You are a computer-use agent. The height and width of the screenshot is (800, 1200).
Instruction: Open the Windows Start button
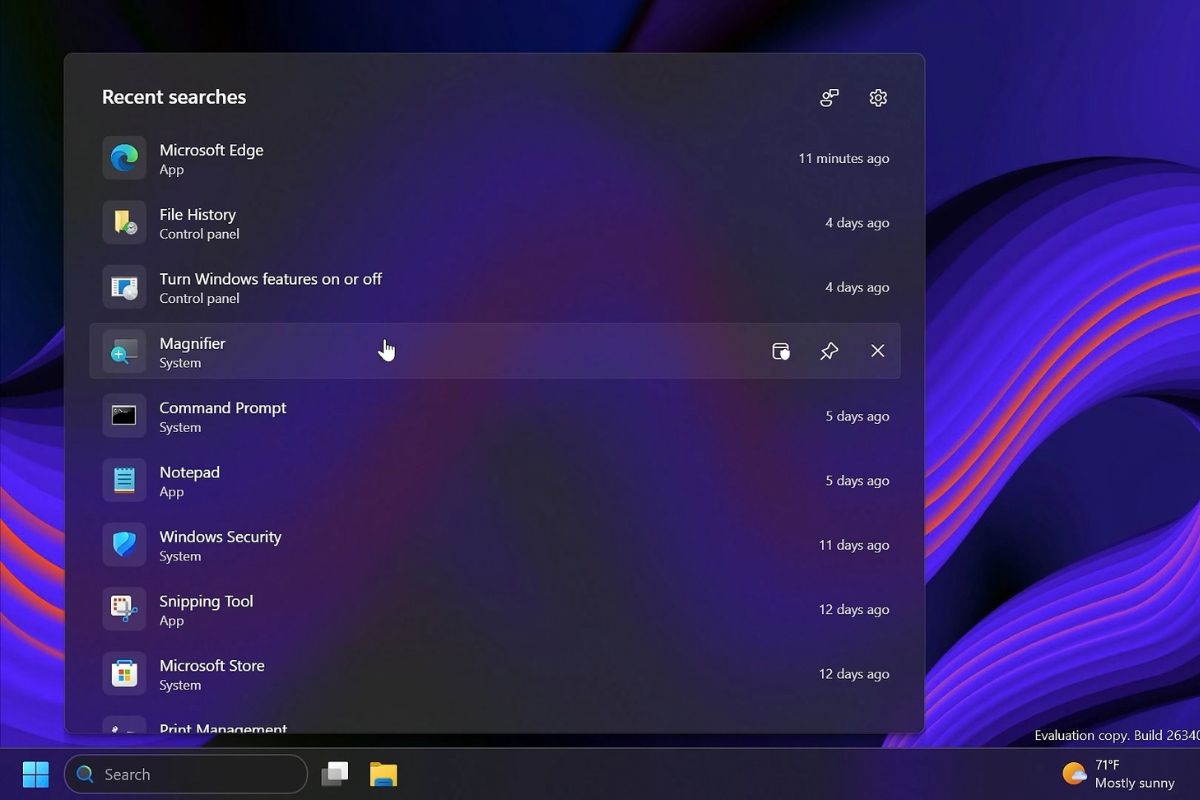click(35, 774)
